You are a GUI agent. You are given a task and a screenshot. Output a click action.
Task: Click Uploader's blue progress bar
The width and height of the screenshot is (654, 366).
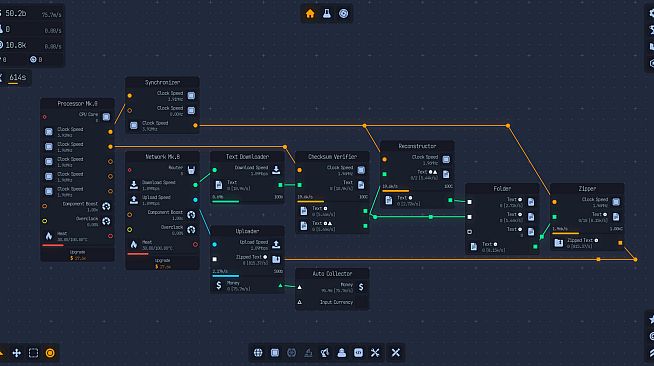[226, 276]
